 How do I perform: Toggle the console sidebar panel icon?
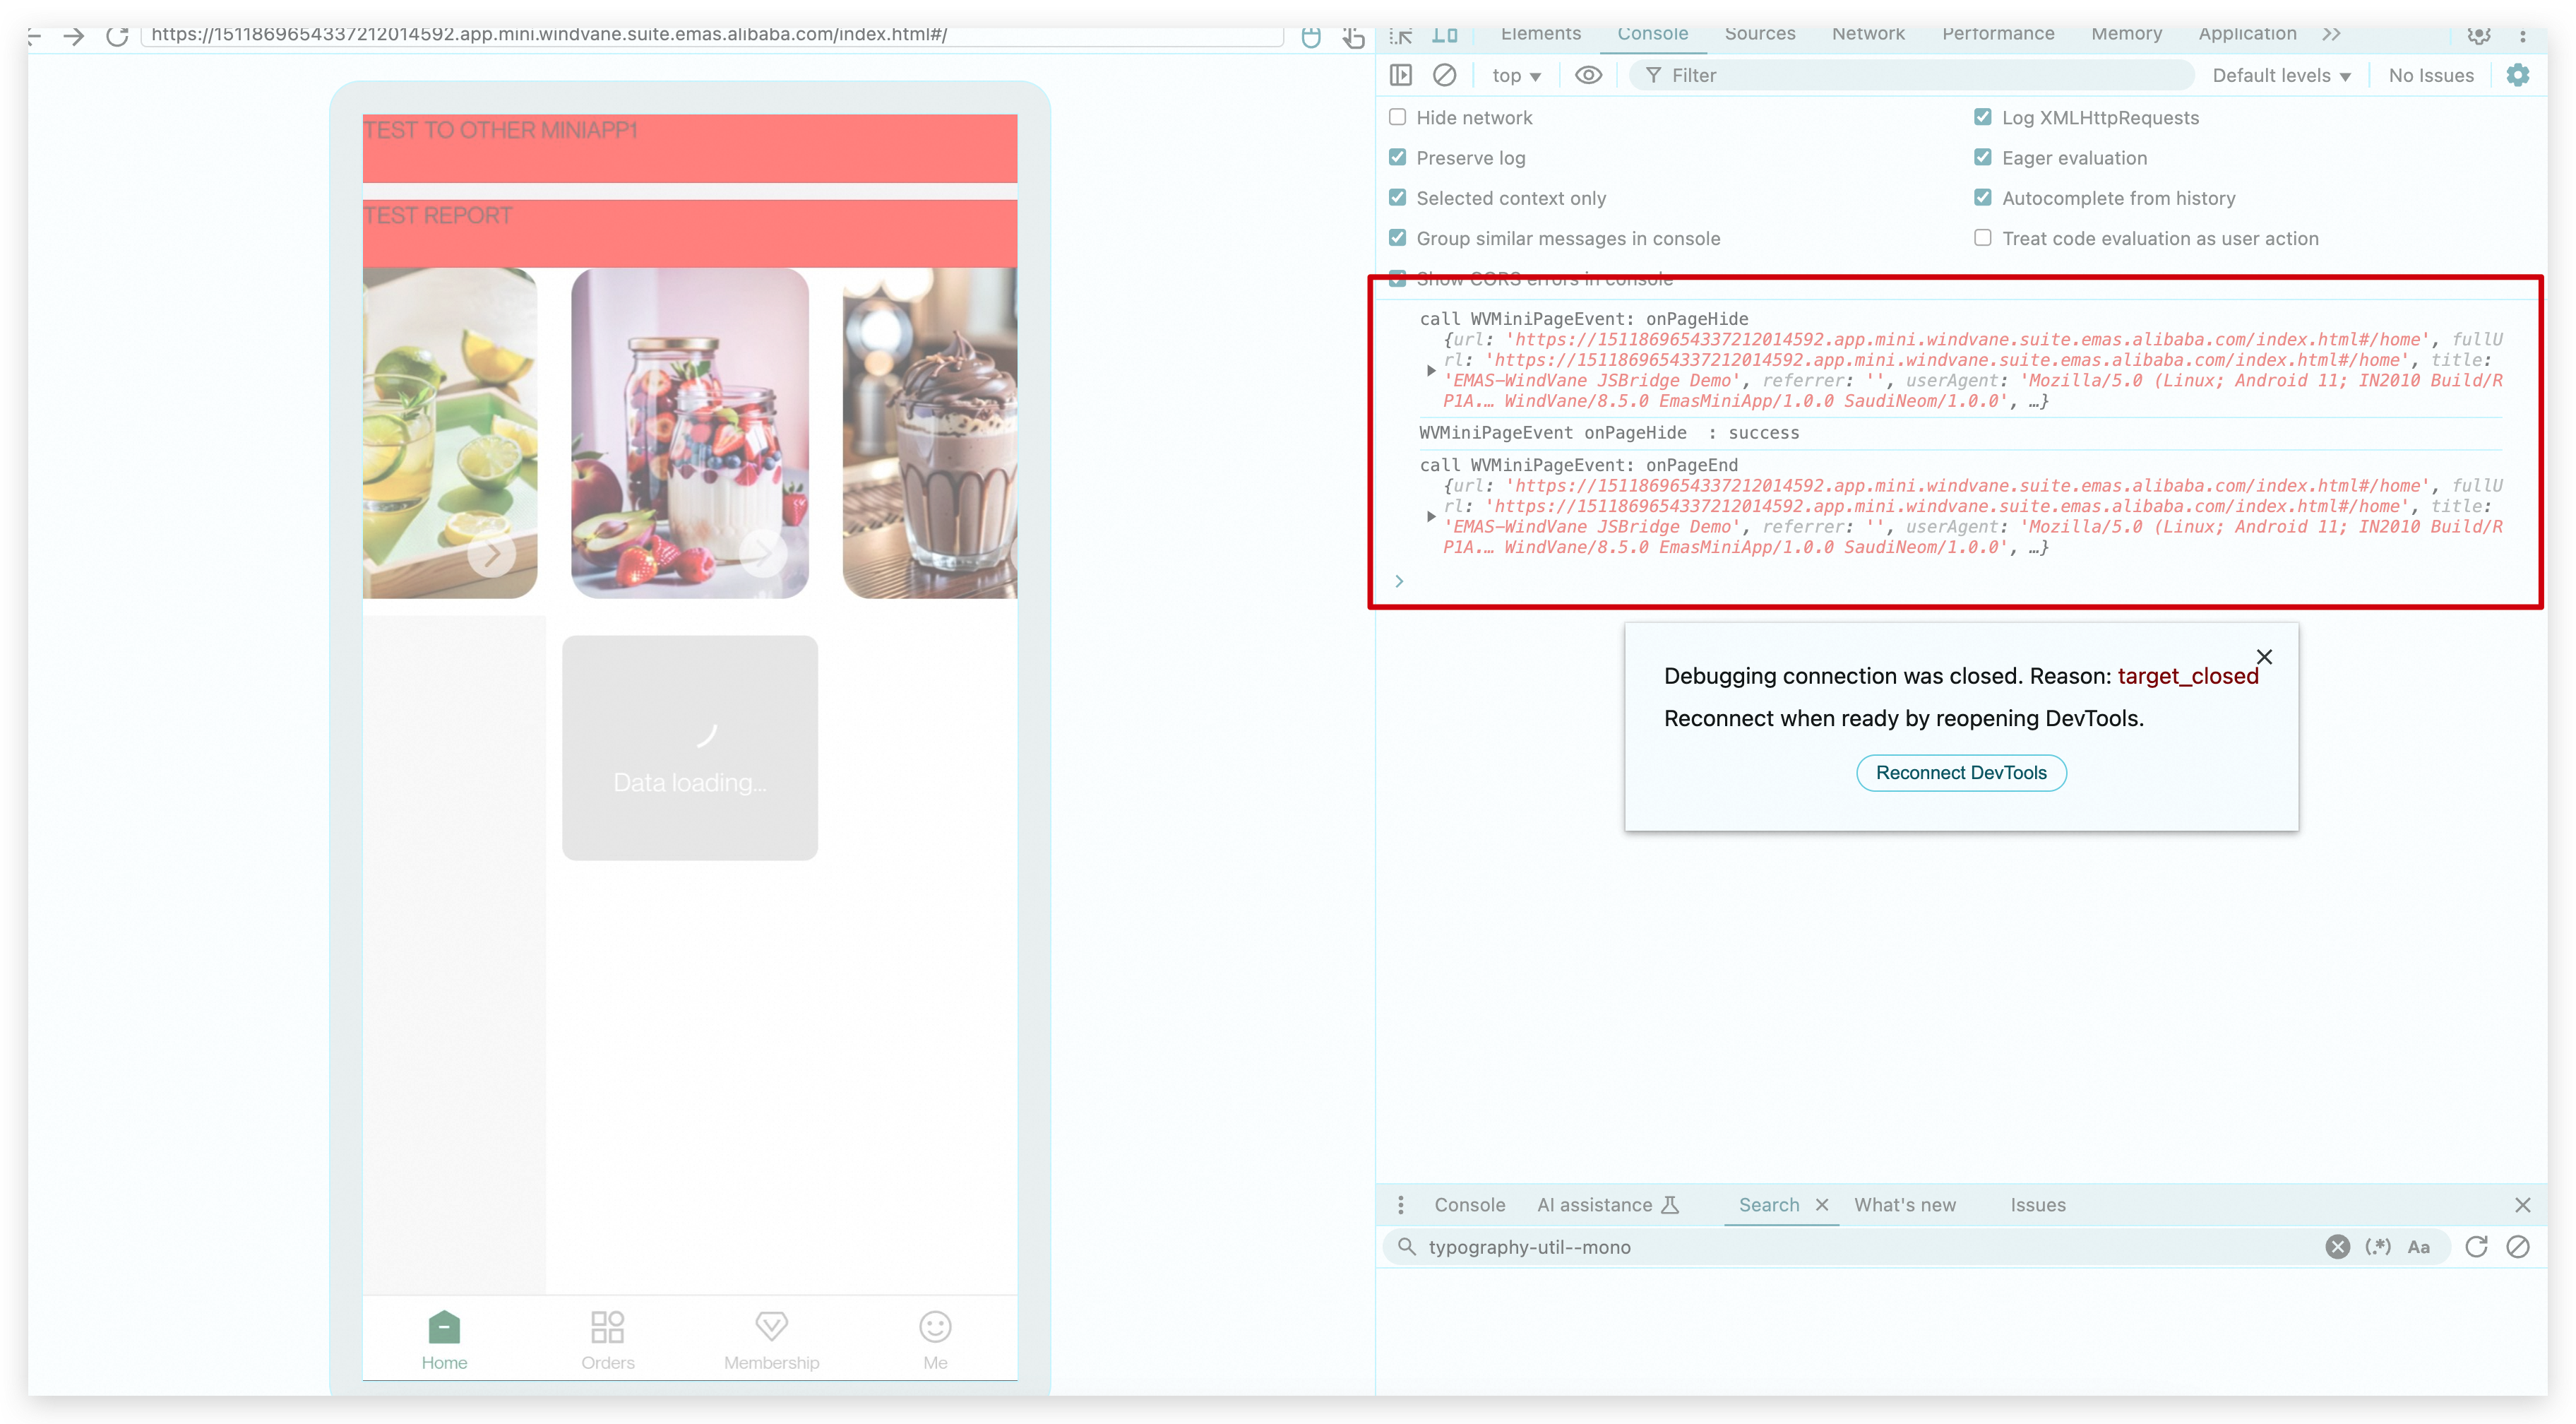pyautogui.click(x=1401, y=75)
